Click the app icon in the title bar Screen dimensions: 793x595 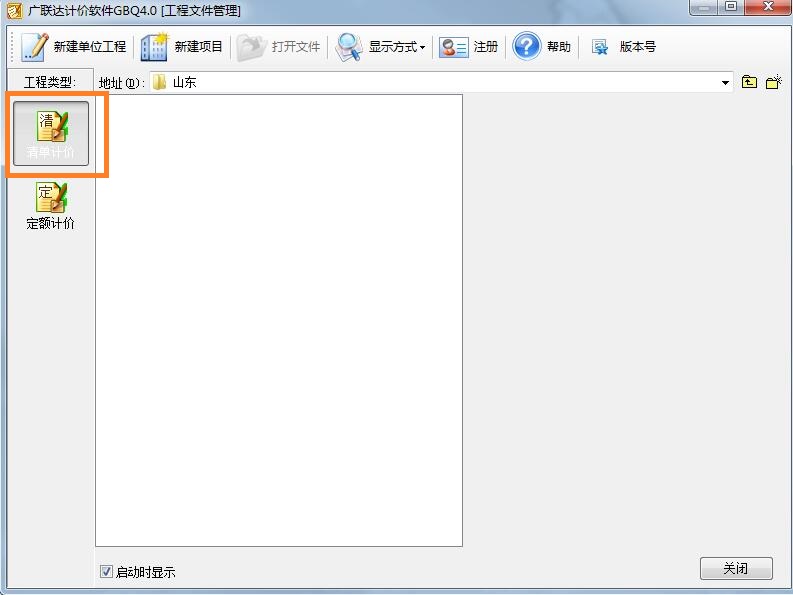click(15, 11)
